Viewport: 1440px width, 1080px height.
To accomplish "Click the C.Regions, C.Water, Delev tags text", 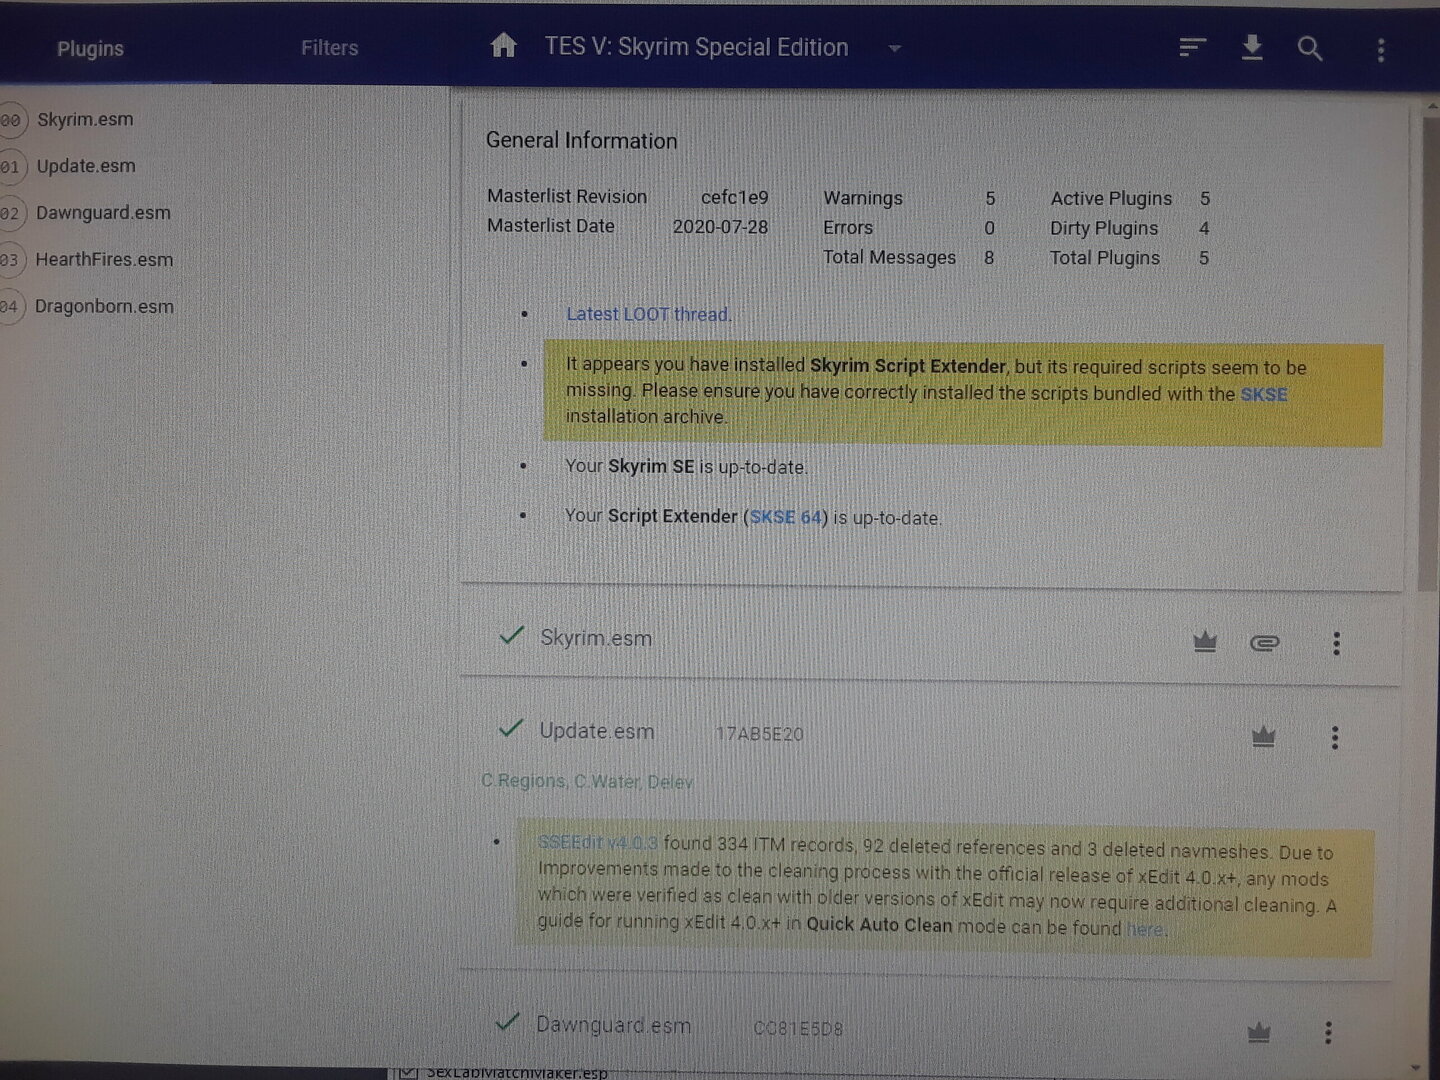I will 587,781.
